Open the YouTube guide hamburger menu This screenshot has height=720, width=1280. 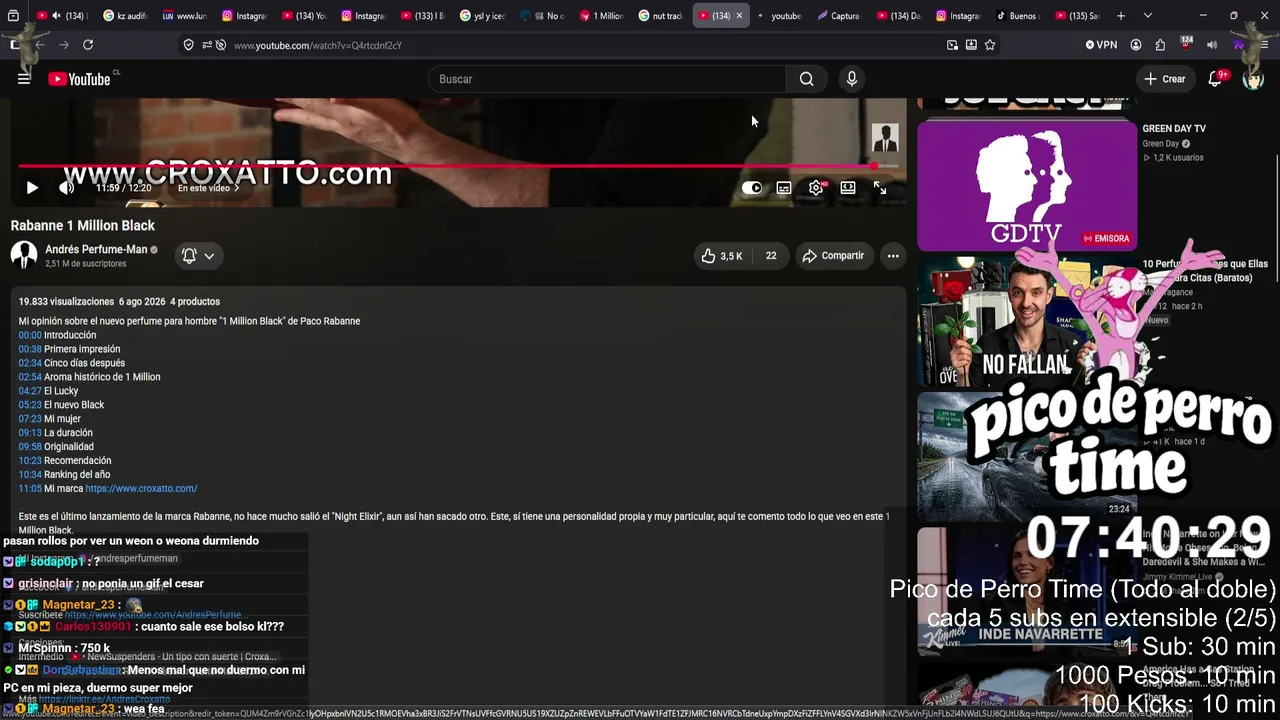[x=24, y=79]
